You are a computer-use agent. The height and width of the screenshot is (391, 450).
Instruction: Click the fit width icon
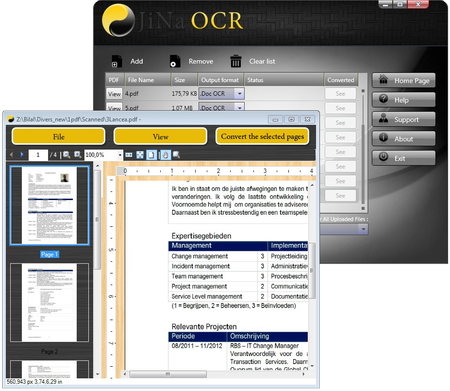click(x=129, y=155)
